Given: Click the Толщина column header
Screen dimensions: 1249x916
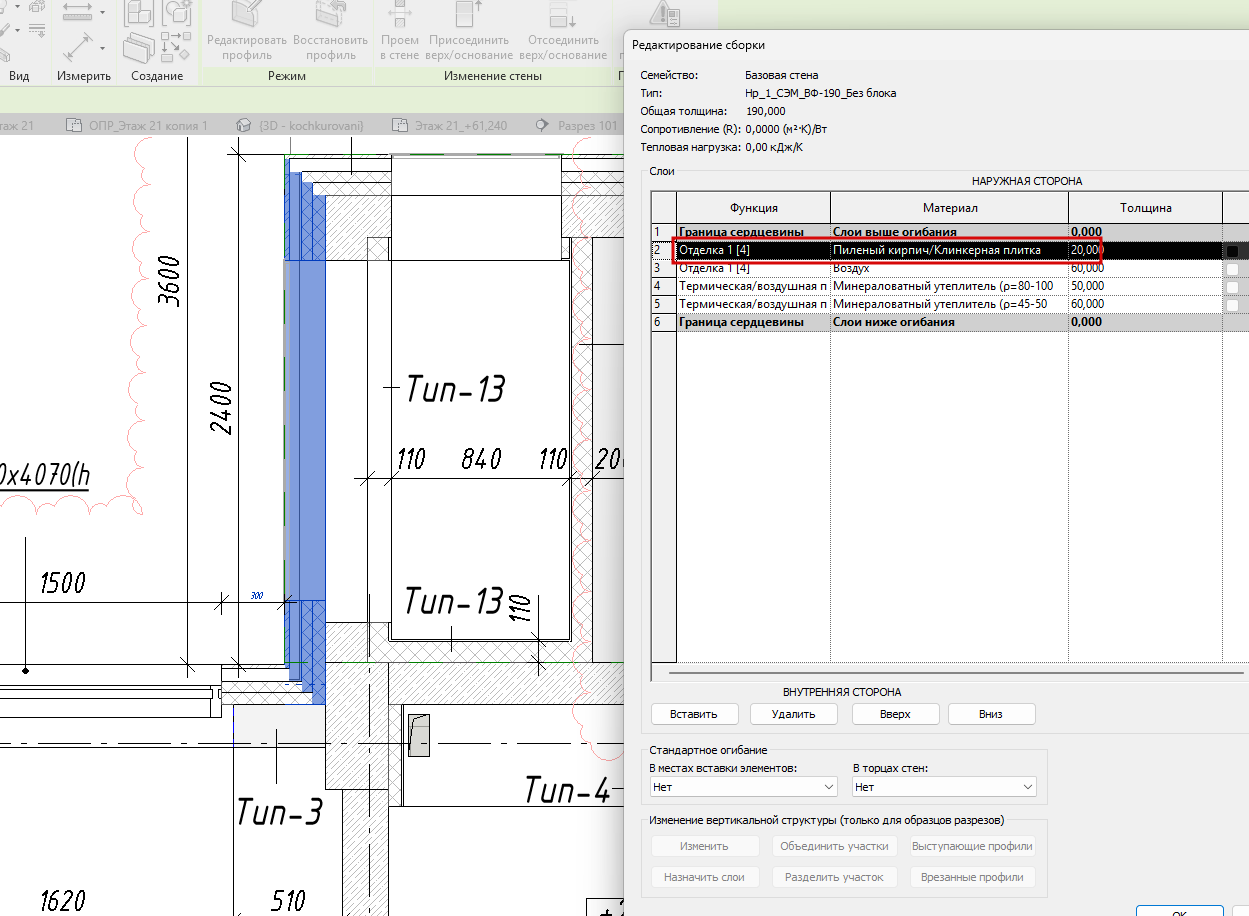Looking at the screenshot, I should tap(1145, 208).
